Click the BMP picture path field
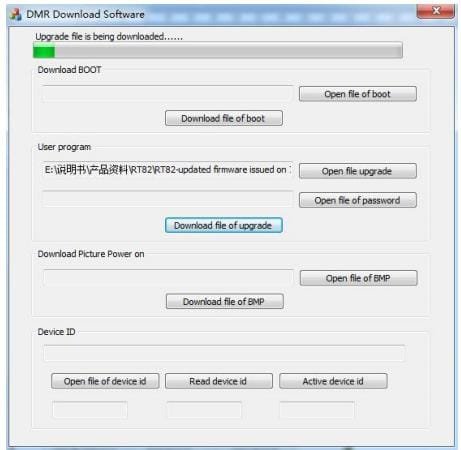Viewport: 461px width, 450px height. [168, 278]
